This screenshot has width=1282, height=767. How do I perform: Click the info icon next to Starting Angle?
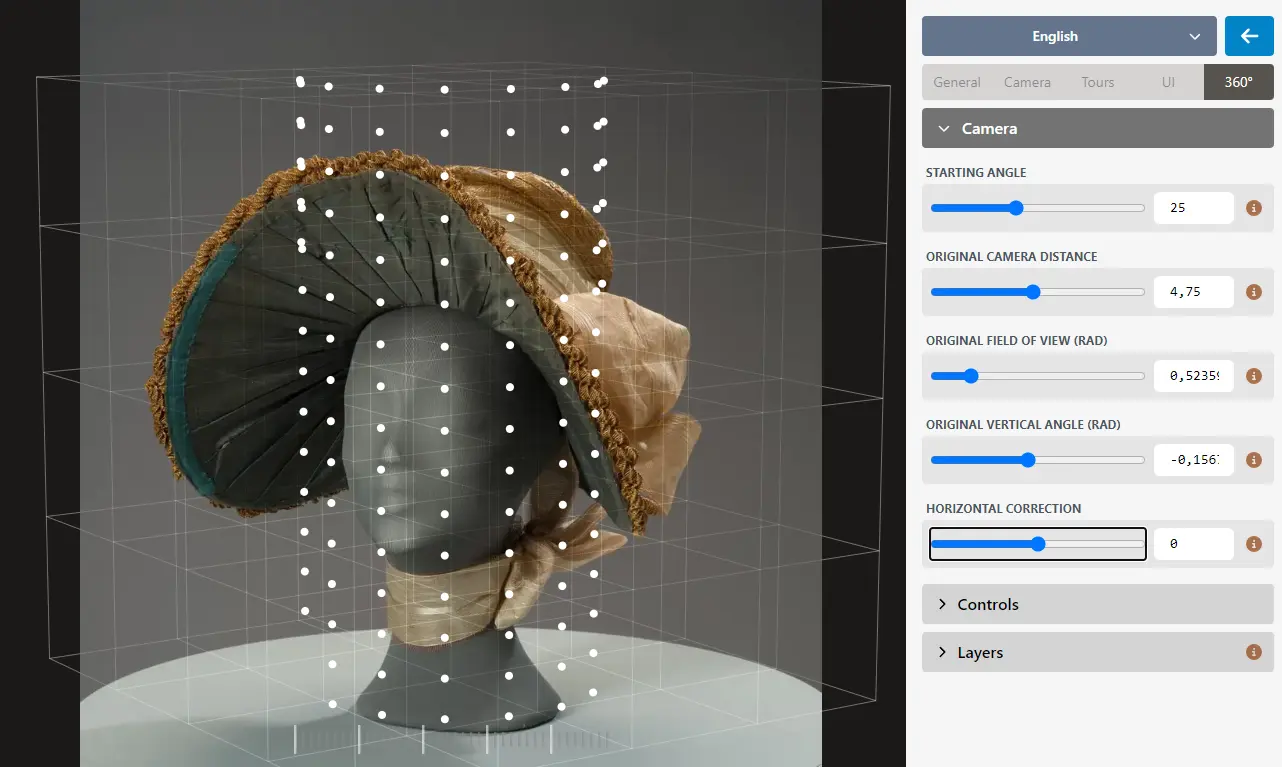point(1254,208)
